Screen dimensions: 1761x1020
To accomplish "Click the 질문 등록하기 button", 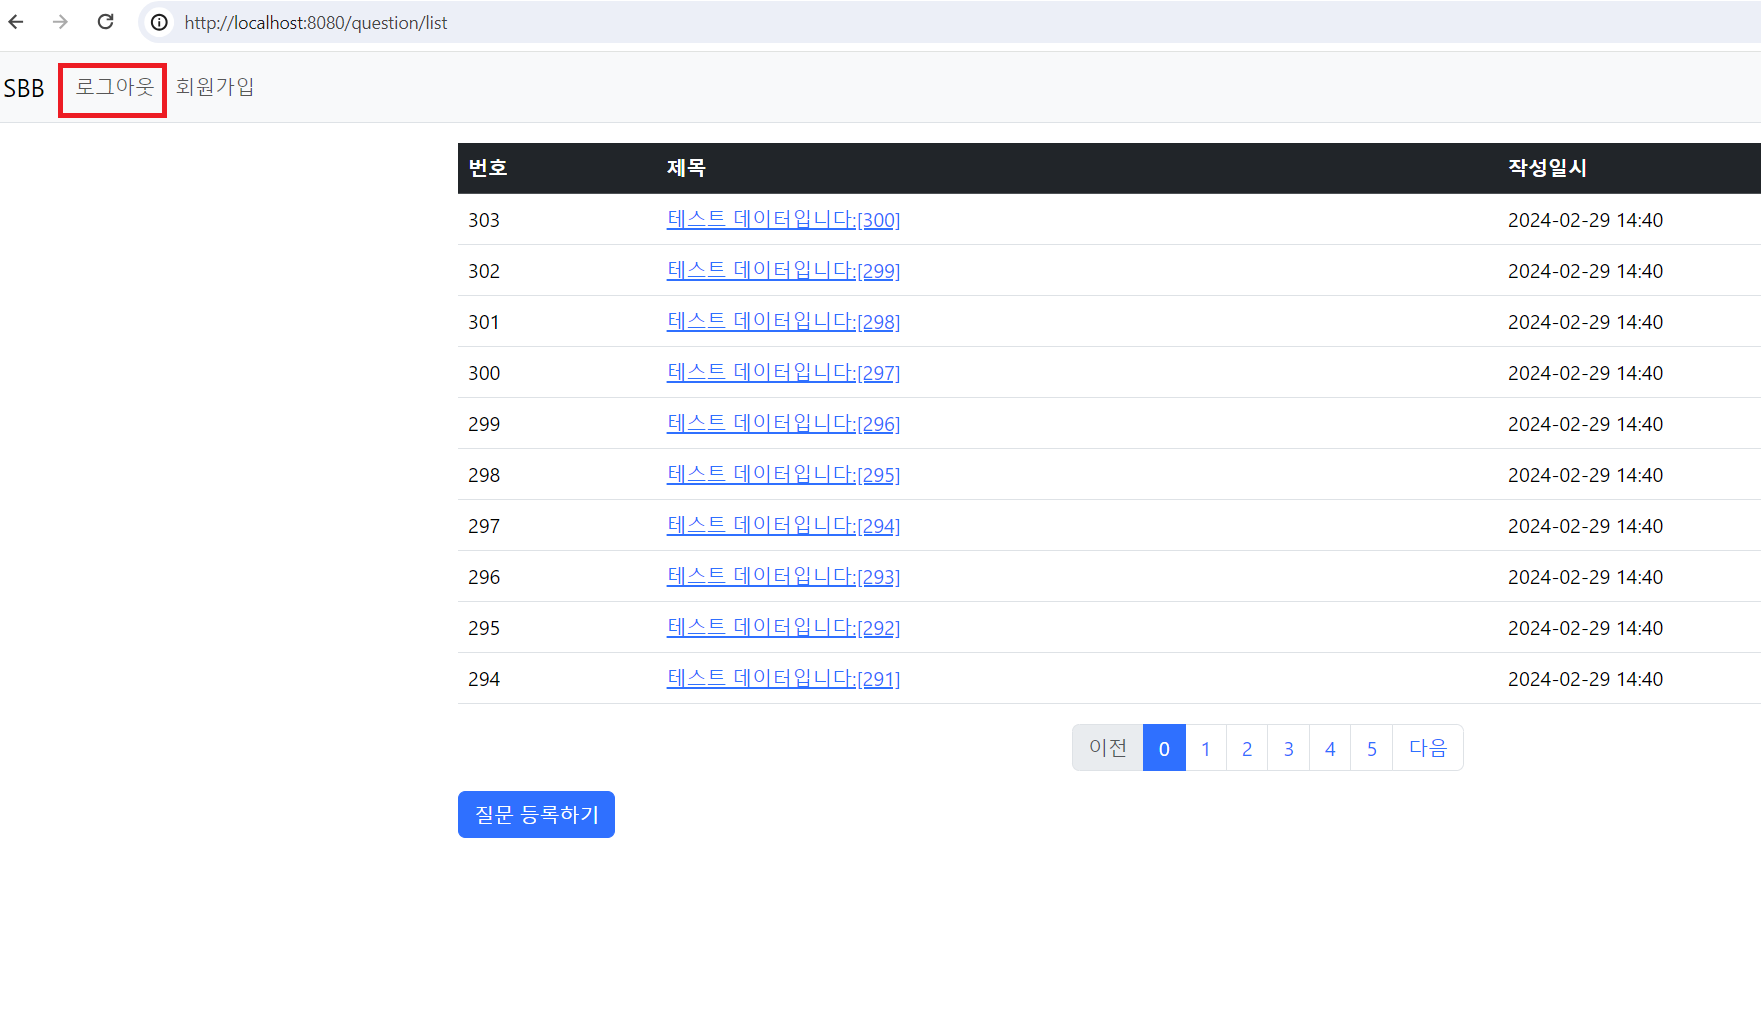I will pyautogui.click(x=536, y=815).
